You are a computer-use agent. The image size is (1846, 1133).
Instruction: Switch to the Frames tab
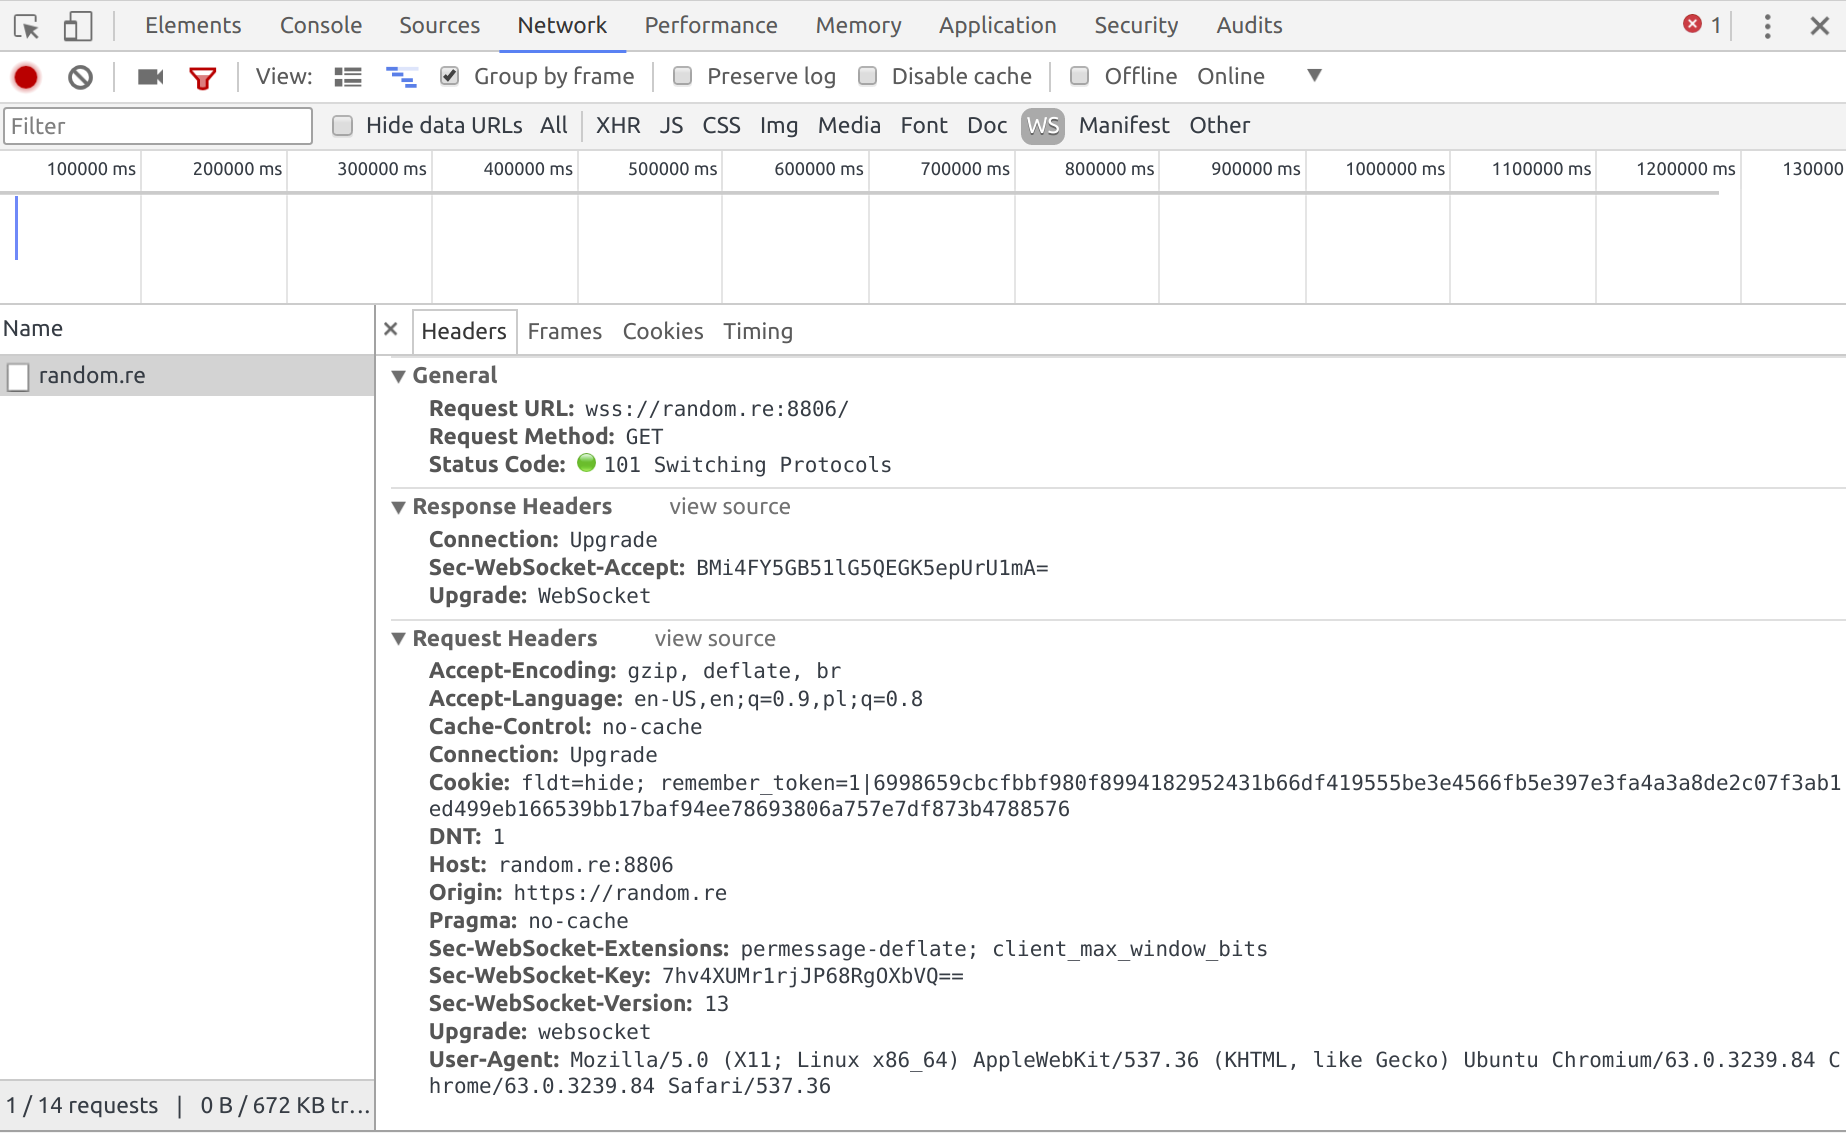pos(564,331)
